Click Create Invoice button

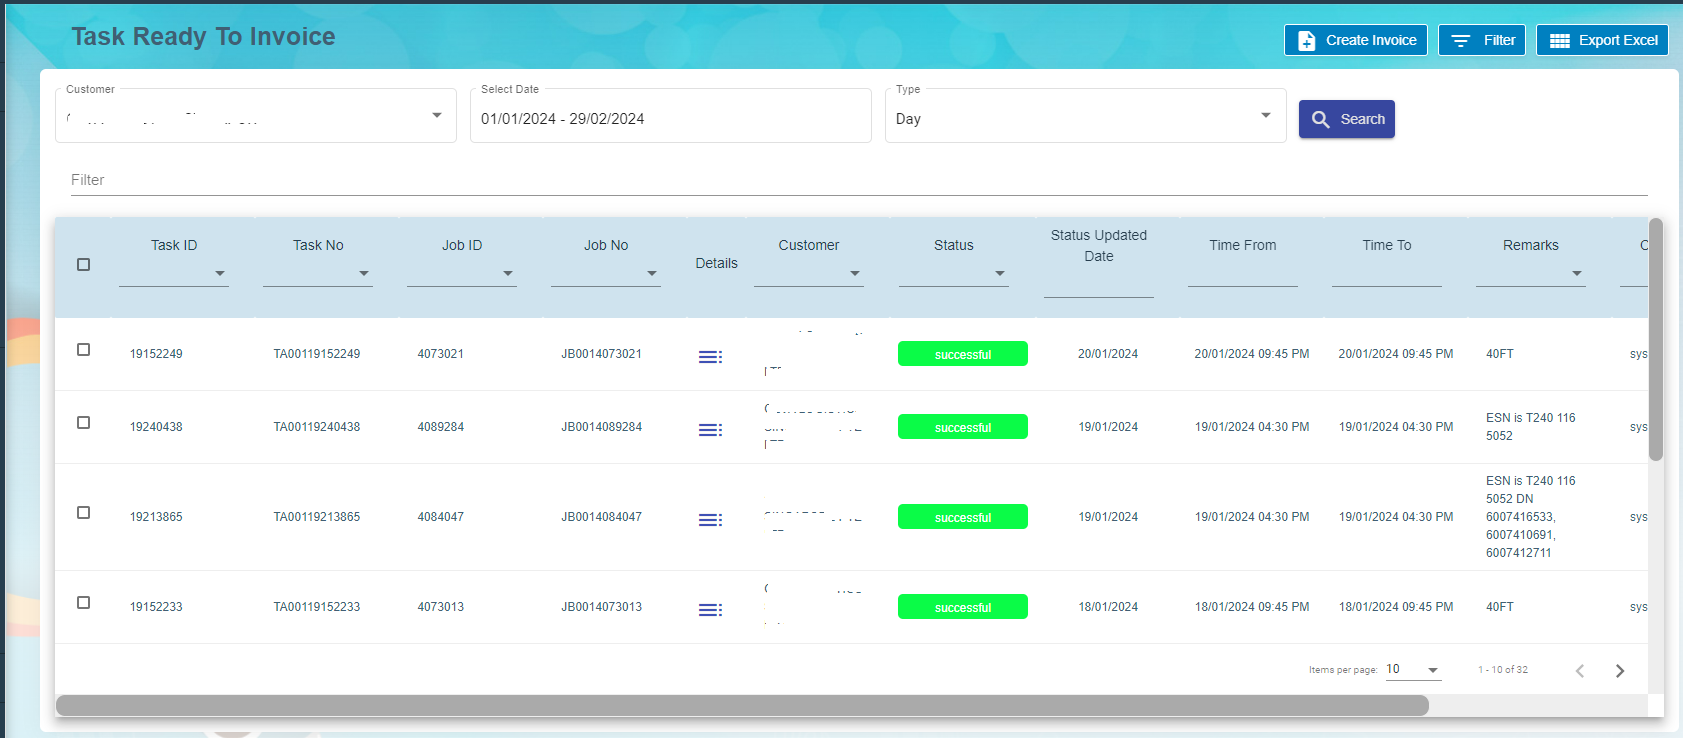click(x=1355, y=40)
